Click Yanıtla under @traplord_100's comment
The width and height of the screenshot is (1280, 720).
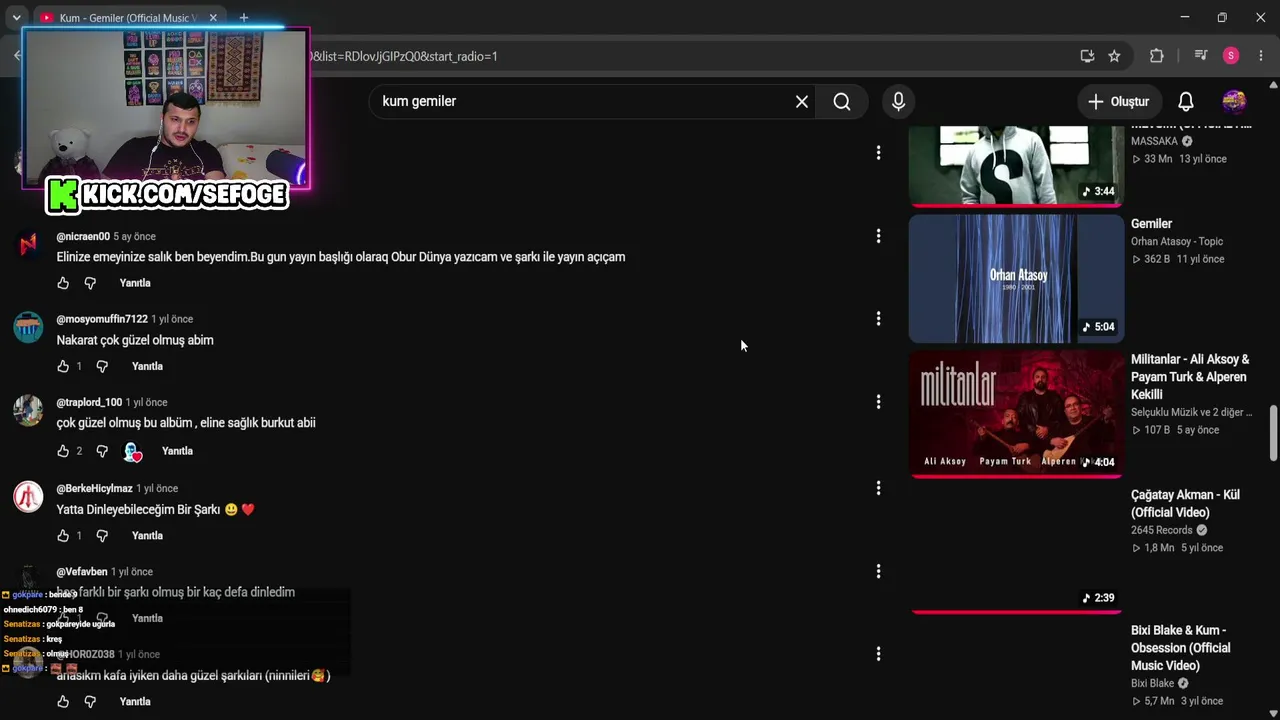177,451
